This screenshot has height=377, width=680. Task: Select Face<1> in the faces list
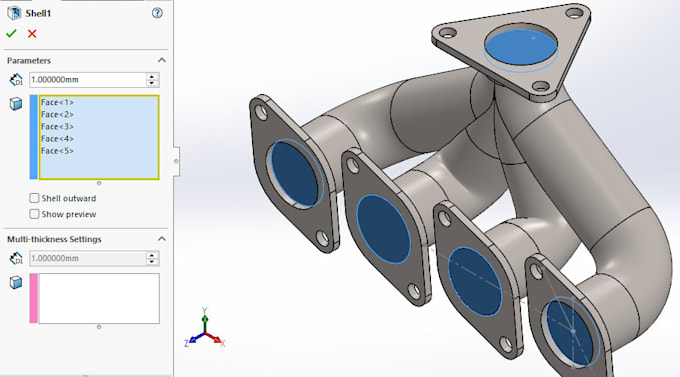coord(57,102)
